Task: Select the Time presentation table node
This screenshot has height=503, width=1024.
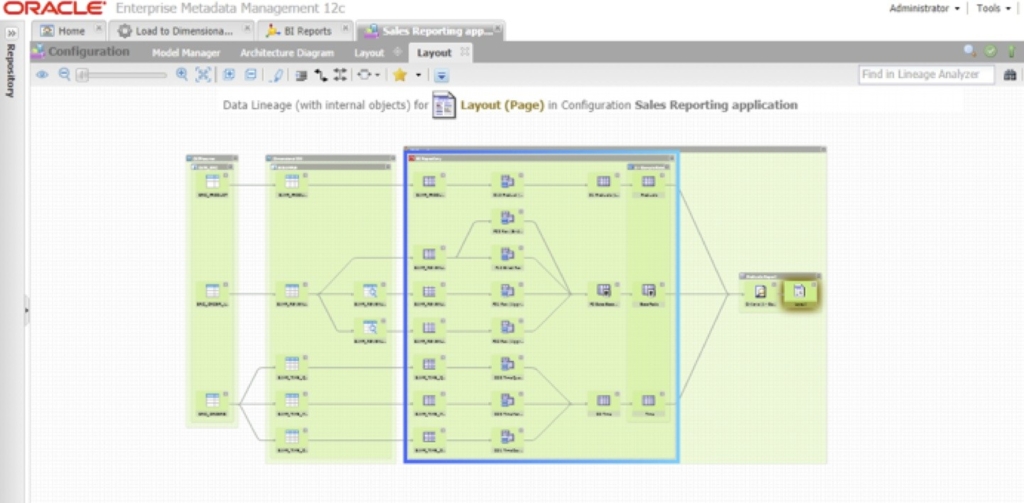Action: click(x=648, y=404)
